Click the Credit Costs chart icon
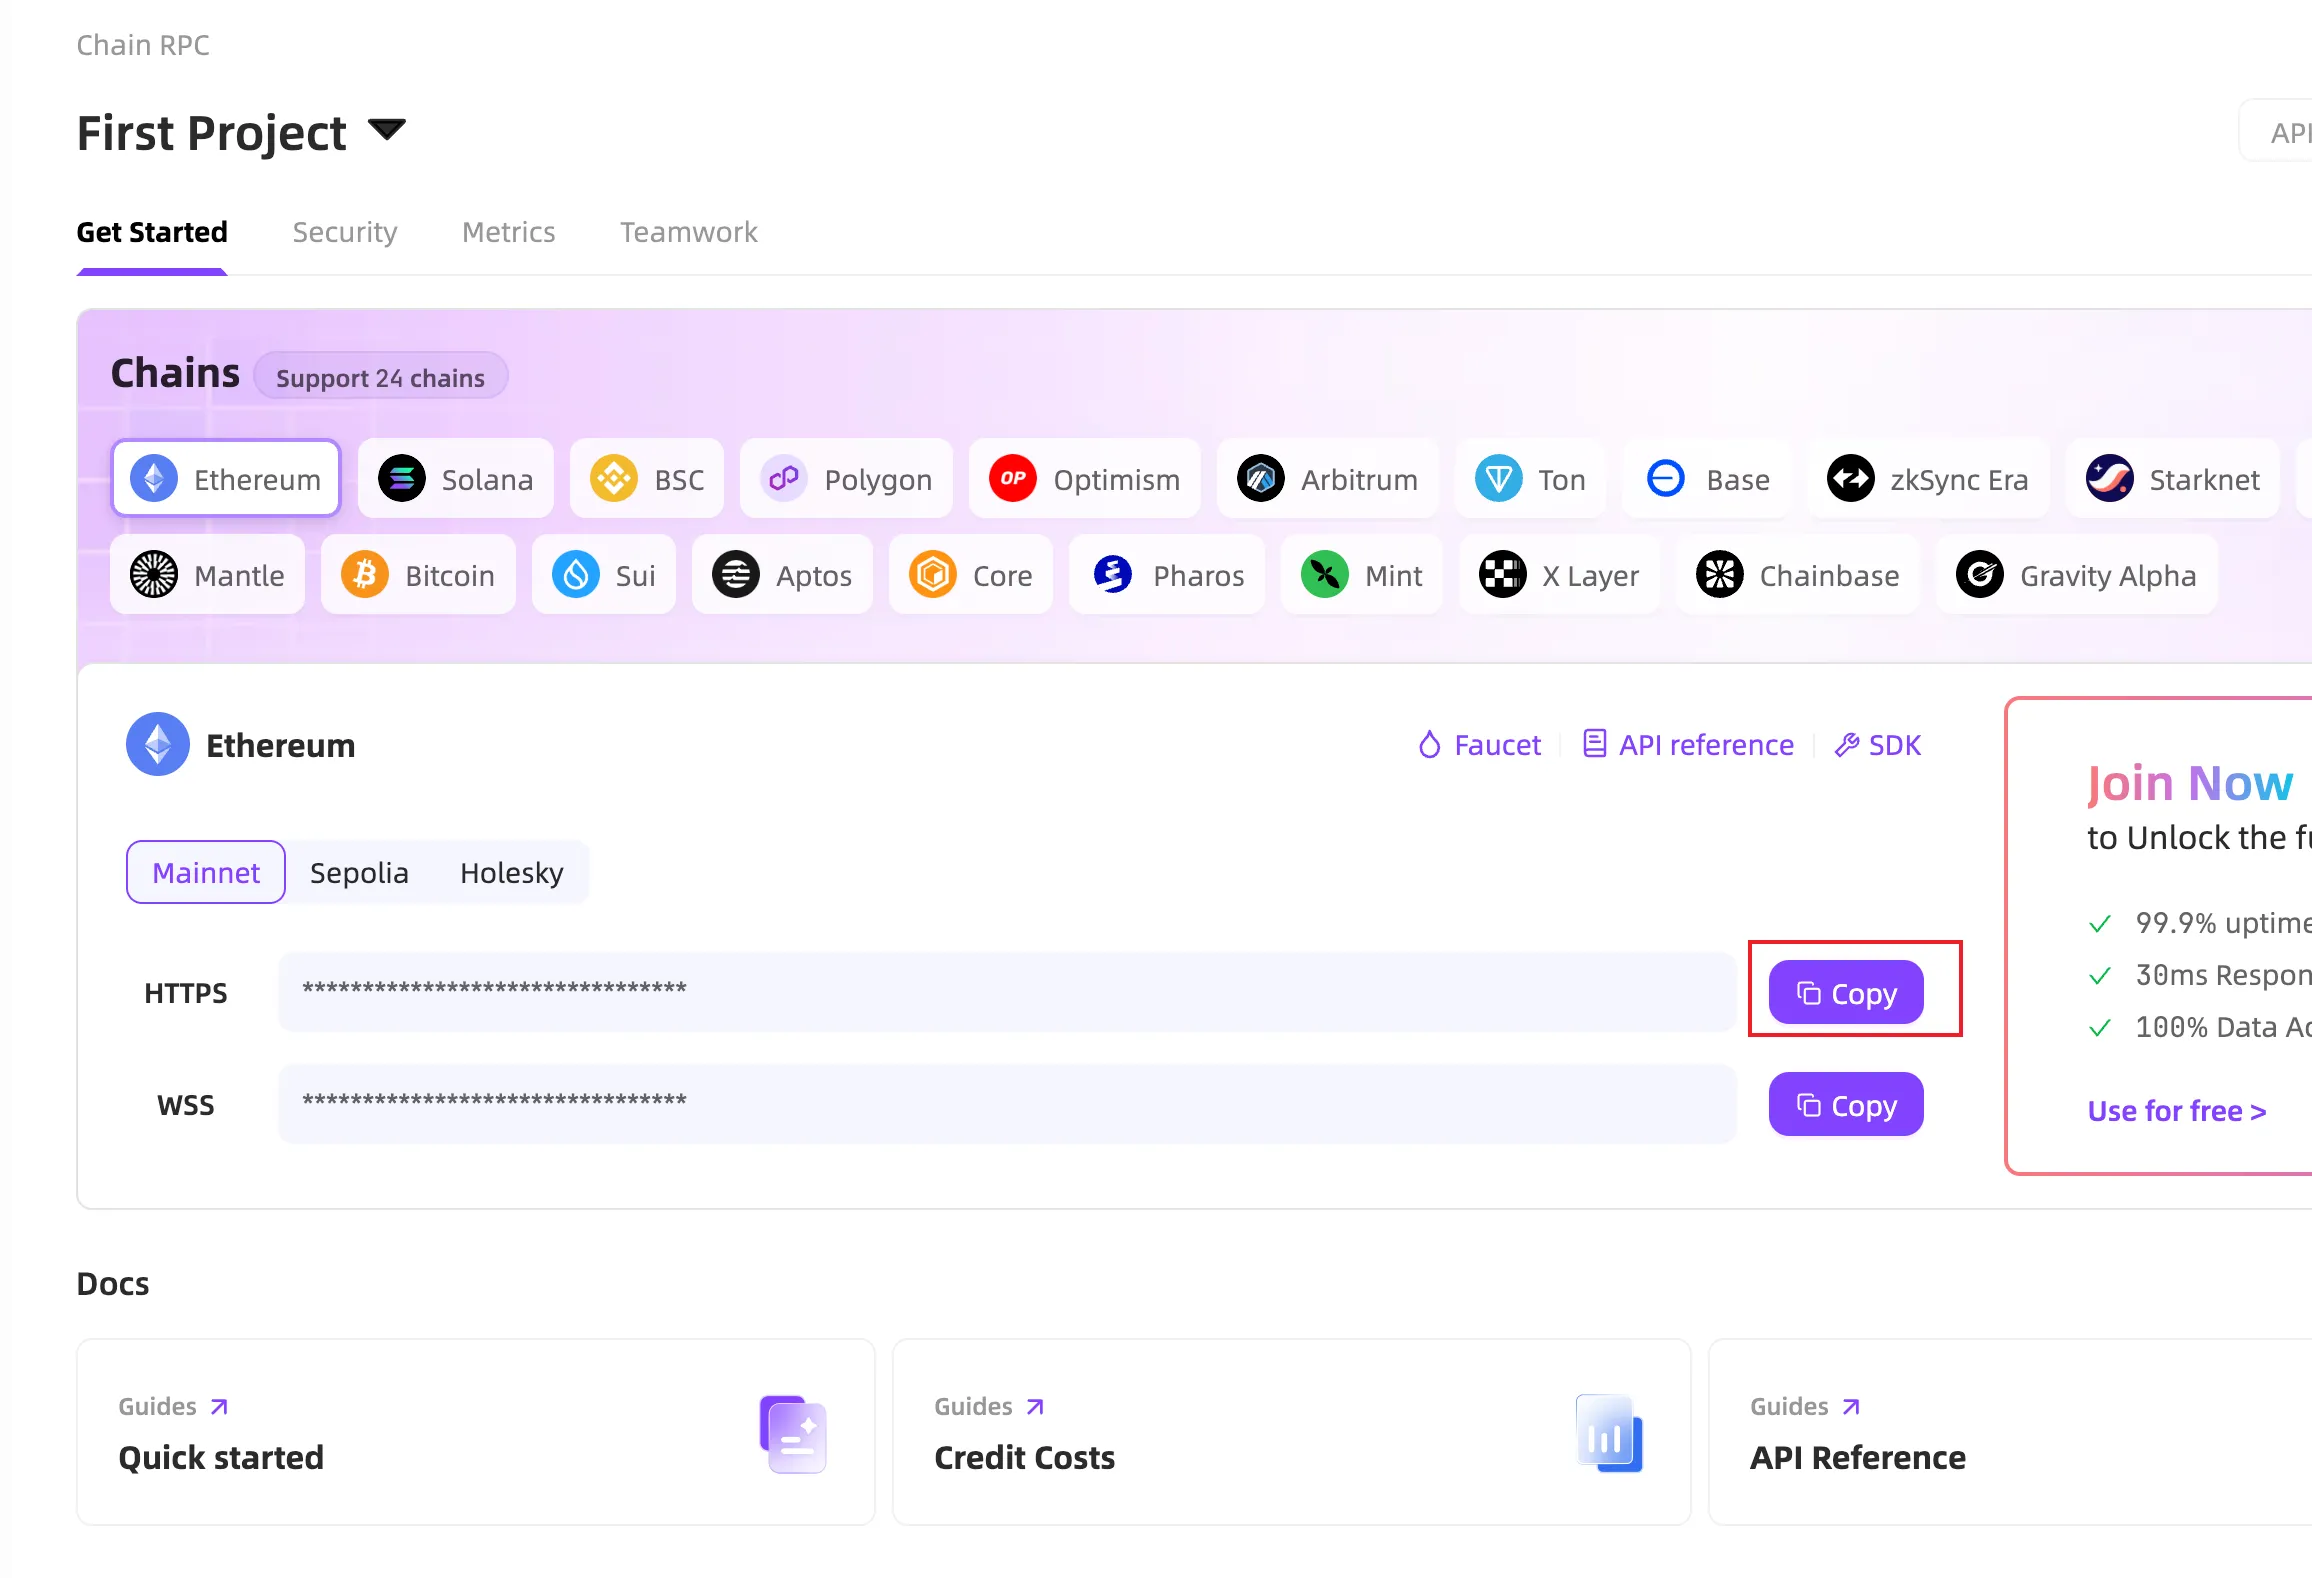Screen dimensions: 2312x1578 (x=1609, y=1434)
